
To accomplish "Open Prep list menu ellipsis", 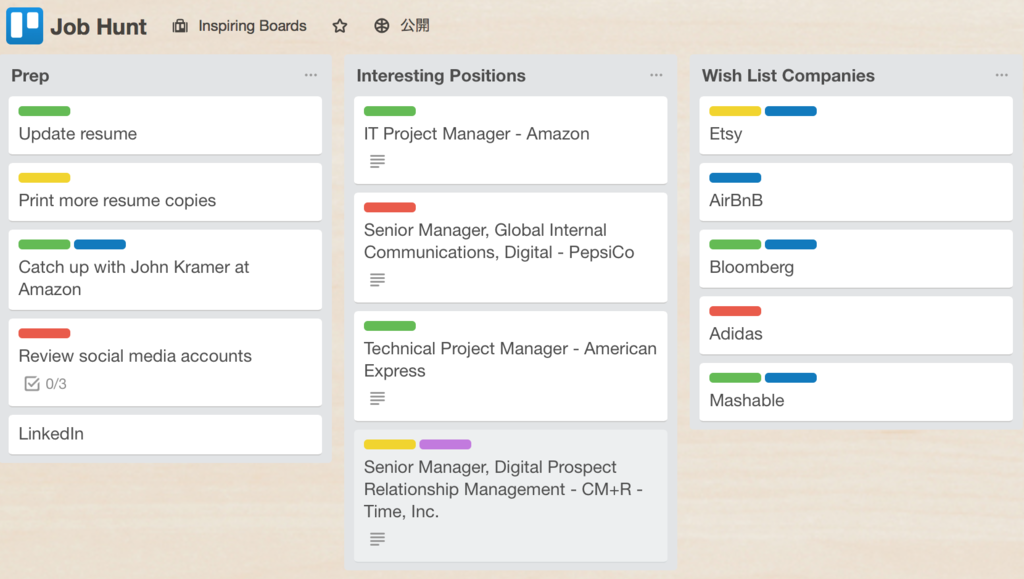I will pos(311,75).
